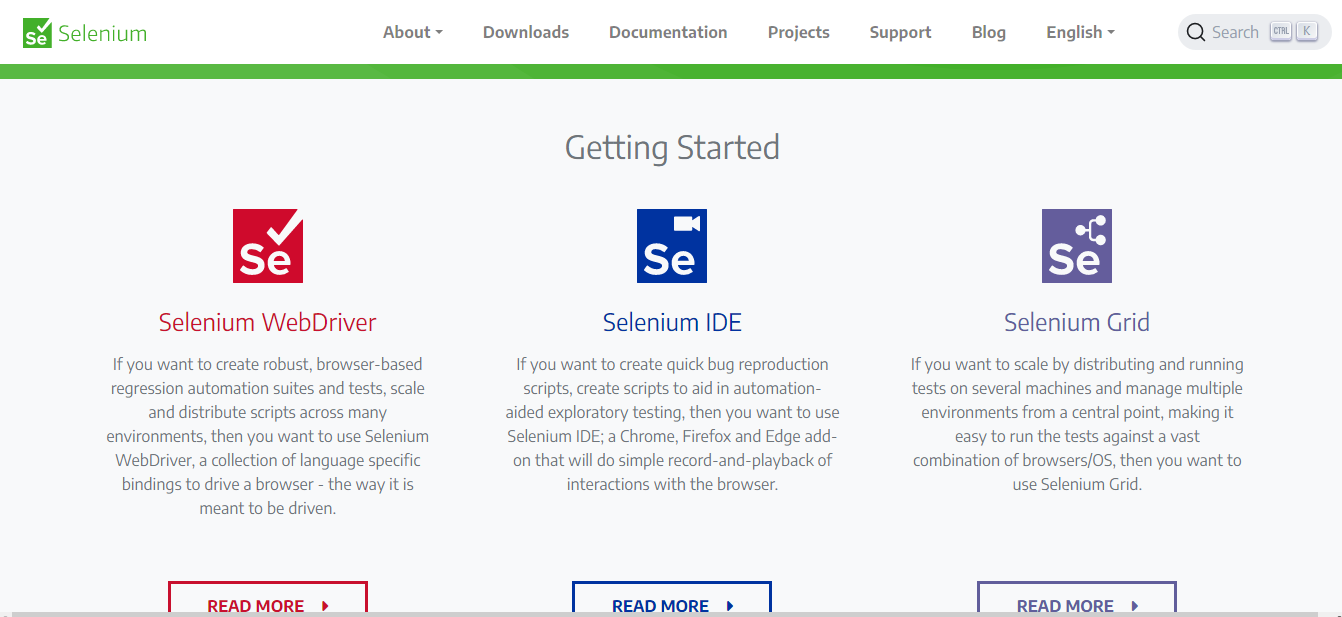This screenshot has height=617, width=1342.
Task: Focus the Search input field
Action: pyautogui.click(x=1236, y=33)
